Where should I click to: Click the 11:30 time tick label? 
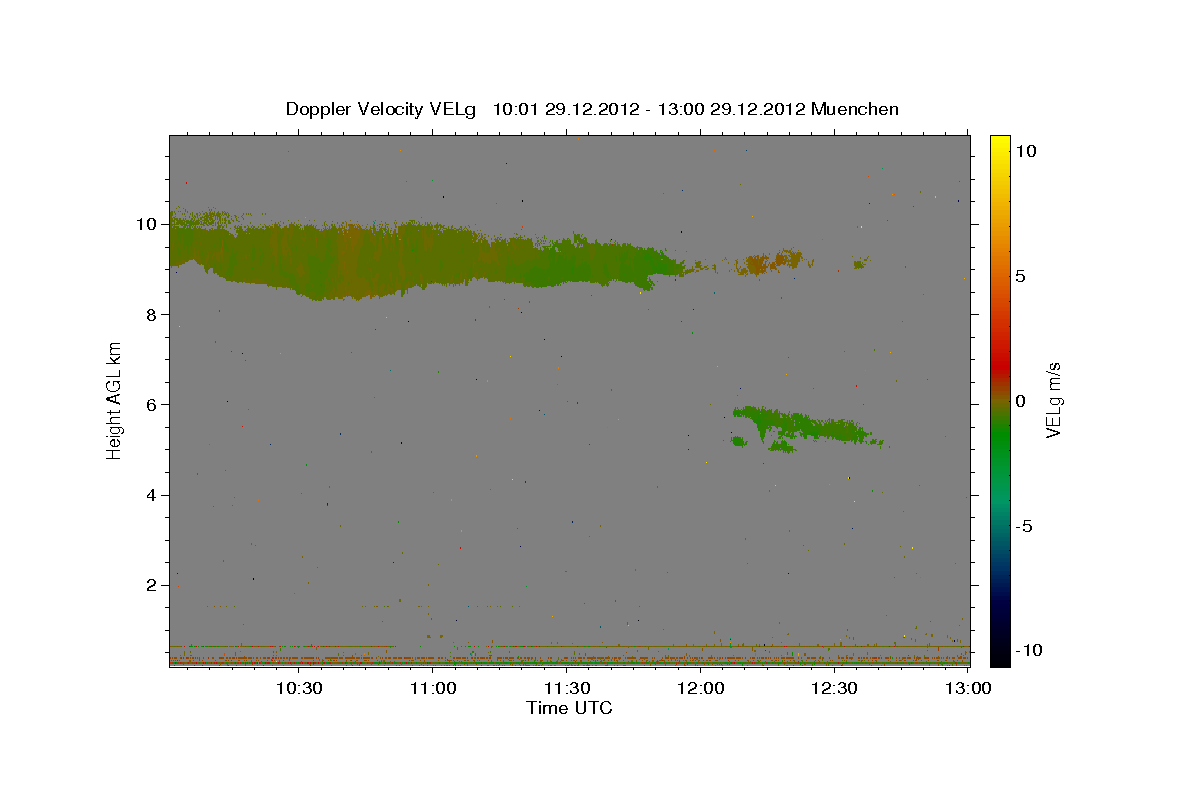coord(567,688)
